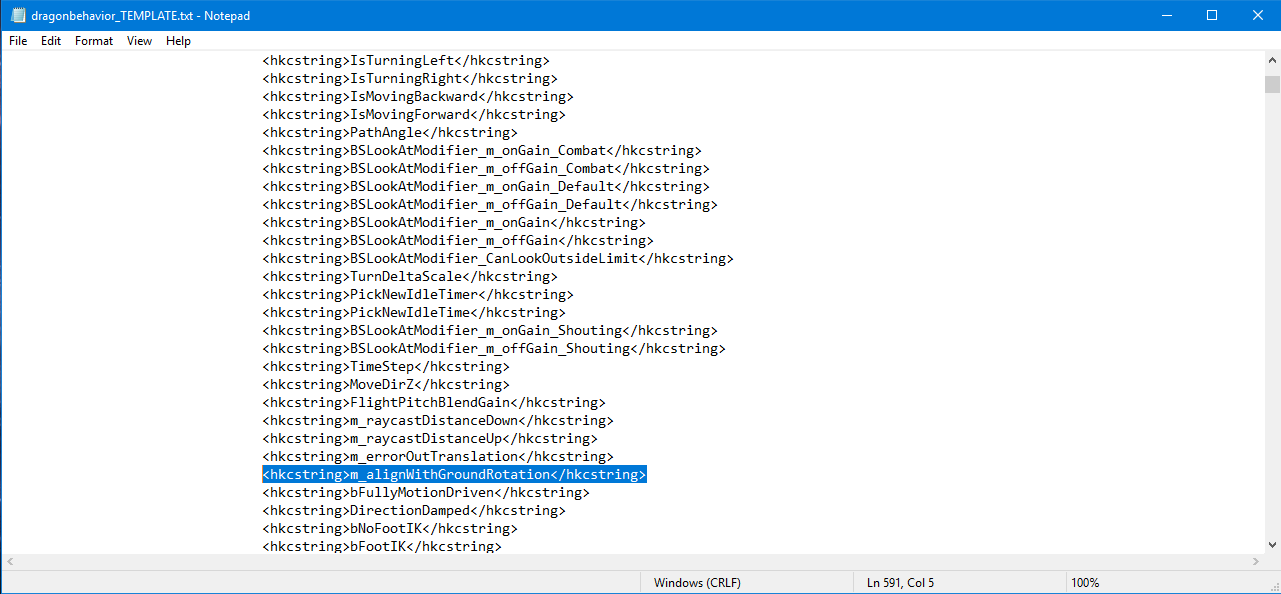Click the BSLookAtModifier_m_onGain line
The height and width of the screenshot is (594, 1281).
[x=454, y=223]
